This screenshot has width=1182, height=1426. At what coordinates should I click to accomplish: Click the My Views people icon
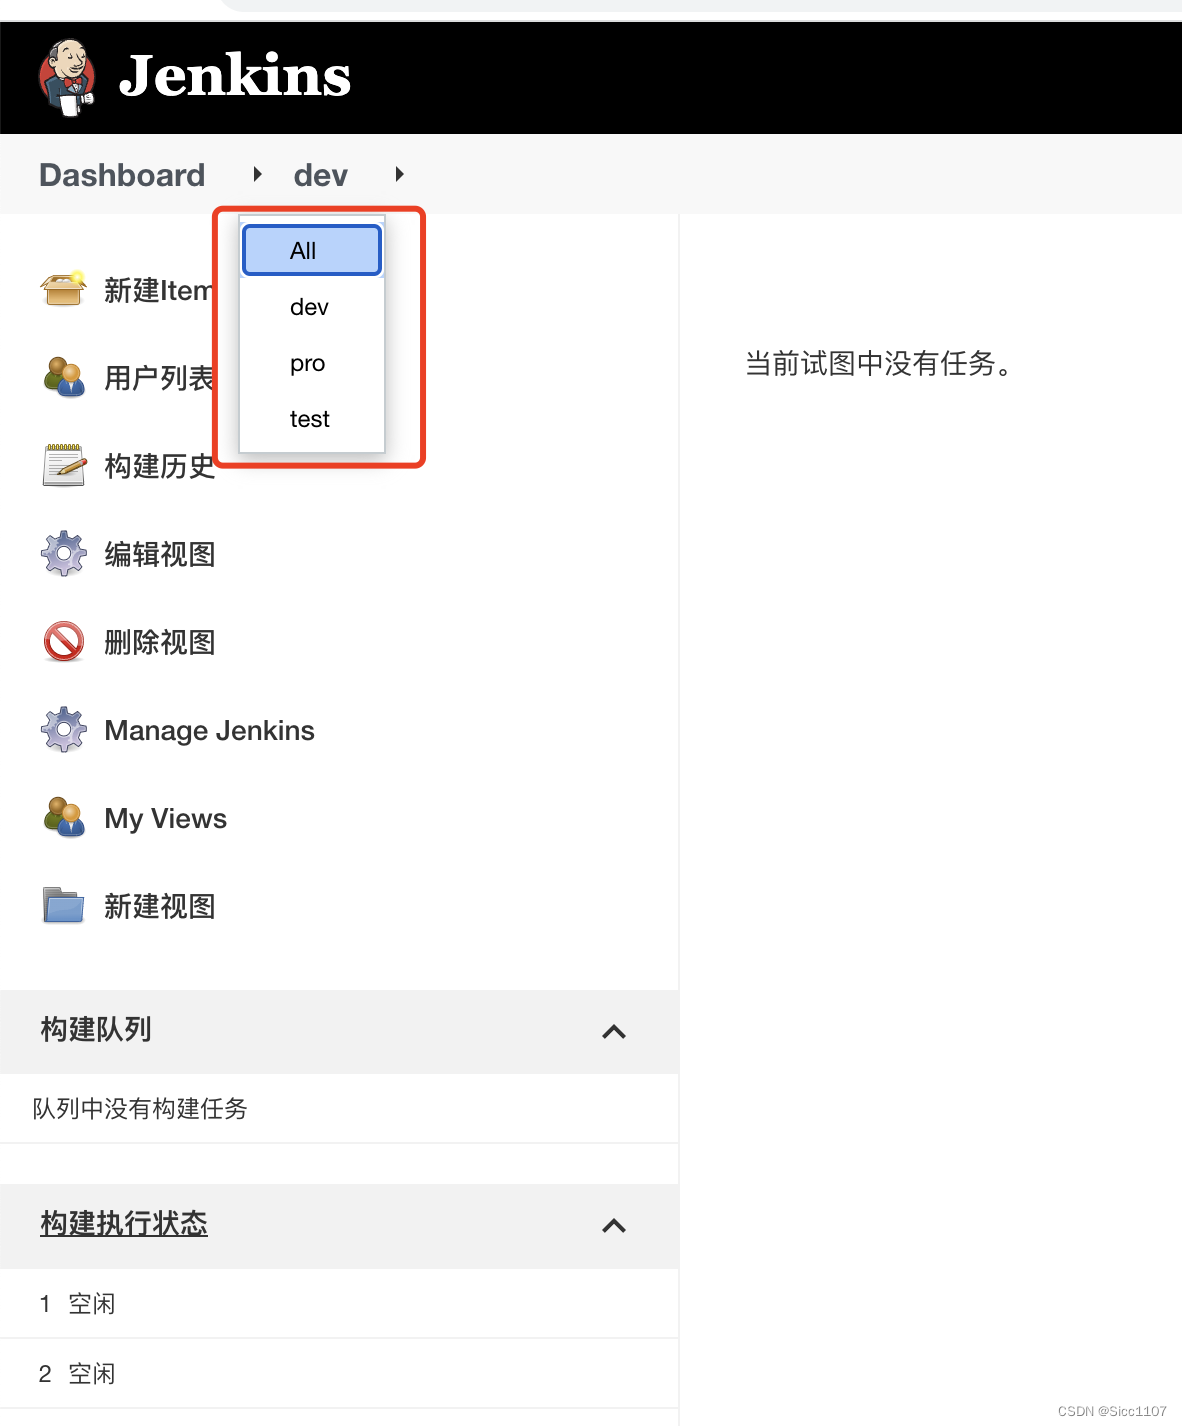[x=64, y=817]
